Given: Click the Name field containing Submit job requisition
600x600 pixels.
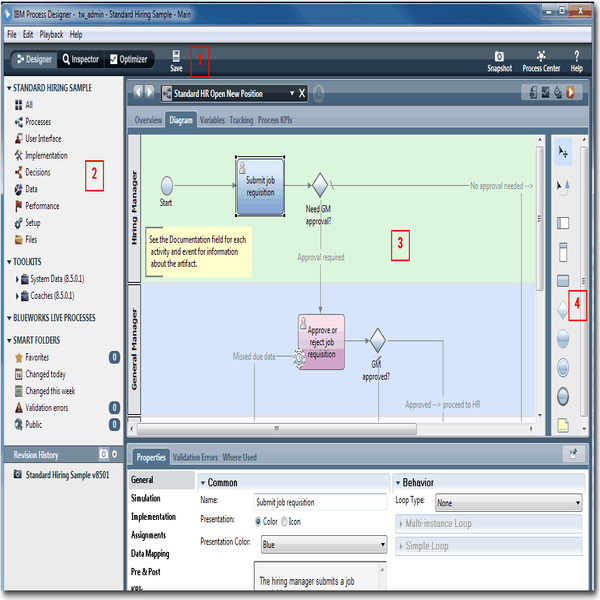Looking at the screenshot, I should [x=320, y=502].
